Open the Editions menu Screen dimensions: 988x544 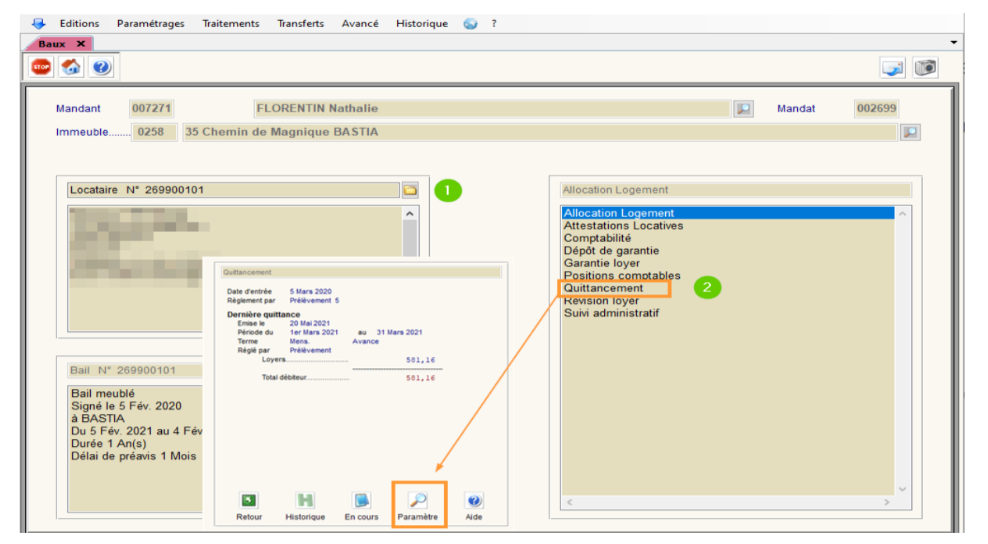click(79, 24)
